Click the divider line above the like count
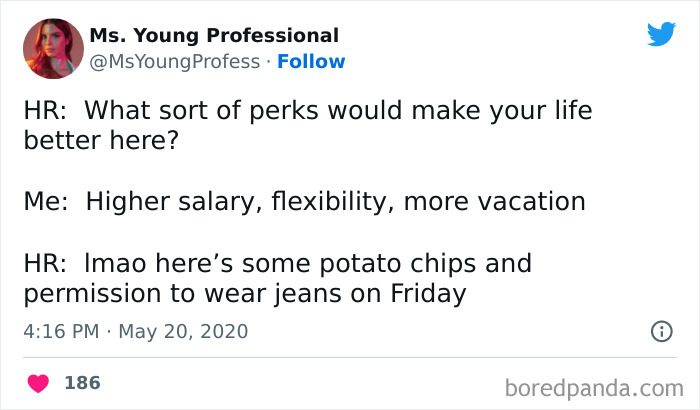This screenshot has width=700, height=410. pos(350,357)
